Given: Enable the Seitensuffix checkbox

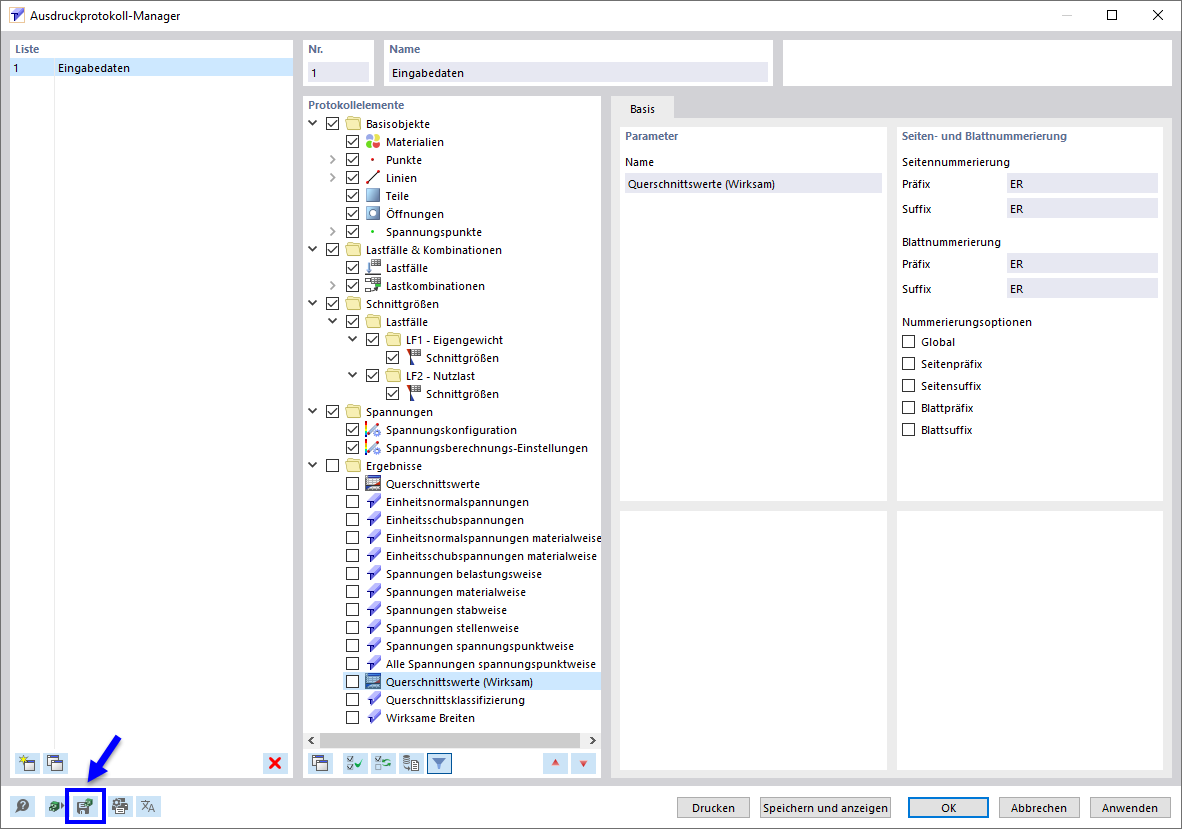Looking at the screenshot, I should pos(908,386).
